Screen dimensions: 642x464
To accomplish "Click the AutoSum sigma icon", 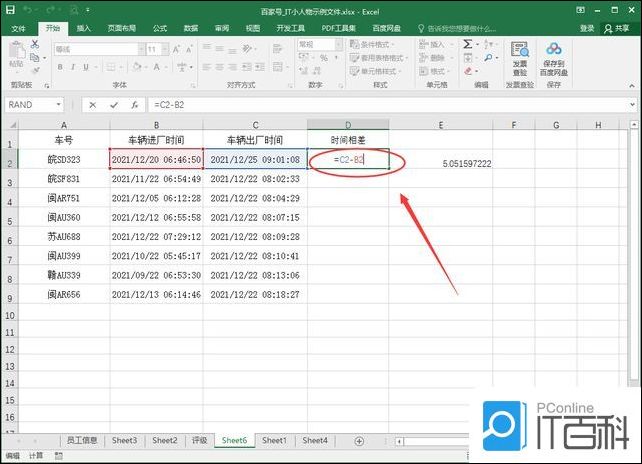I will (467, 45).
